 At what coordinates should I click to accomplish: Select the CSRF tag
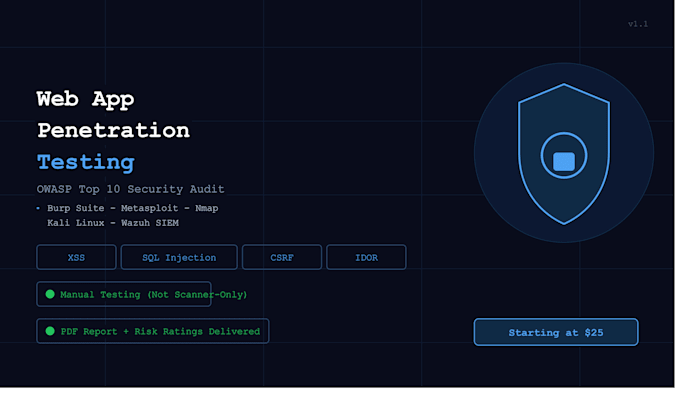[282, 257]
